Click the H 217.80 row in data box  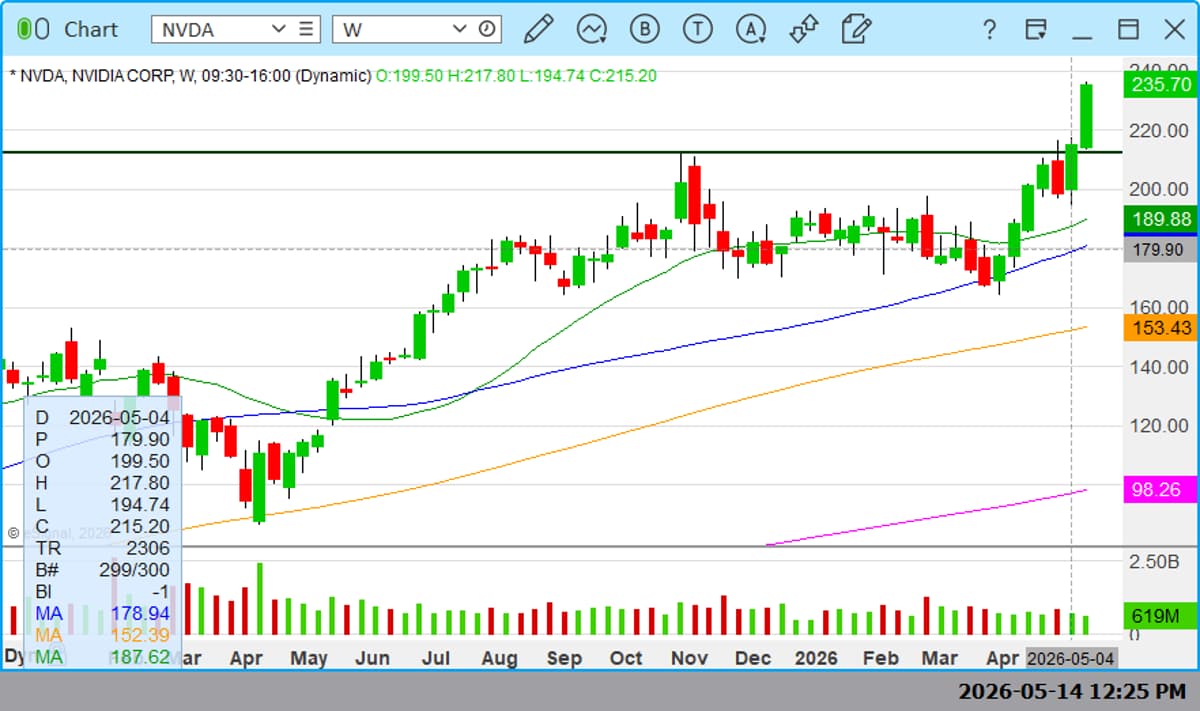pos(102,482)
